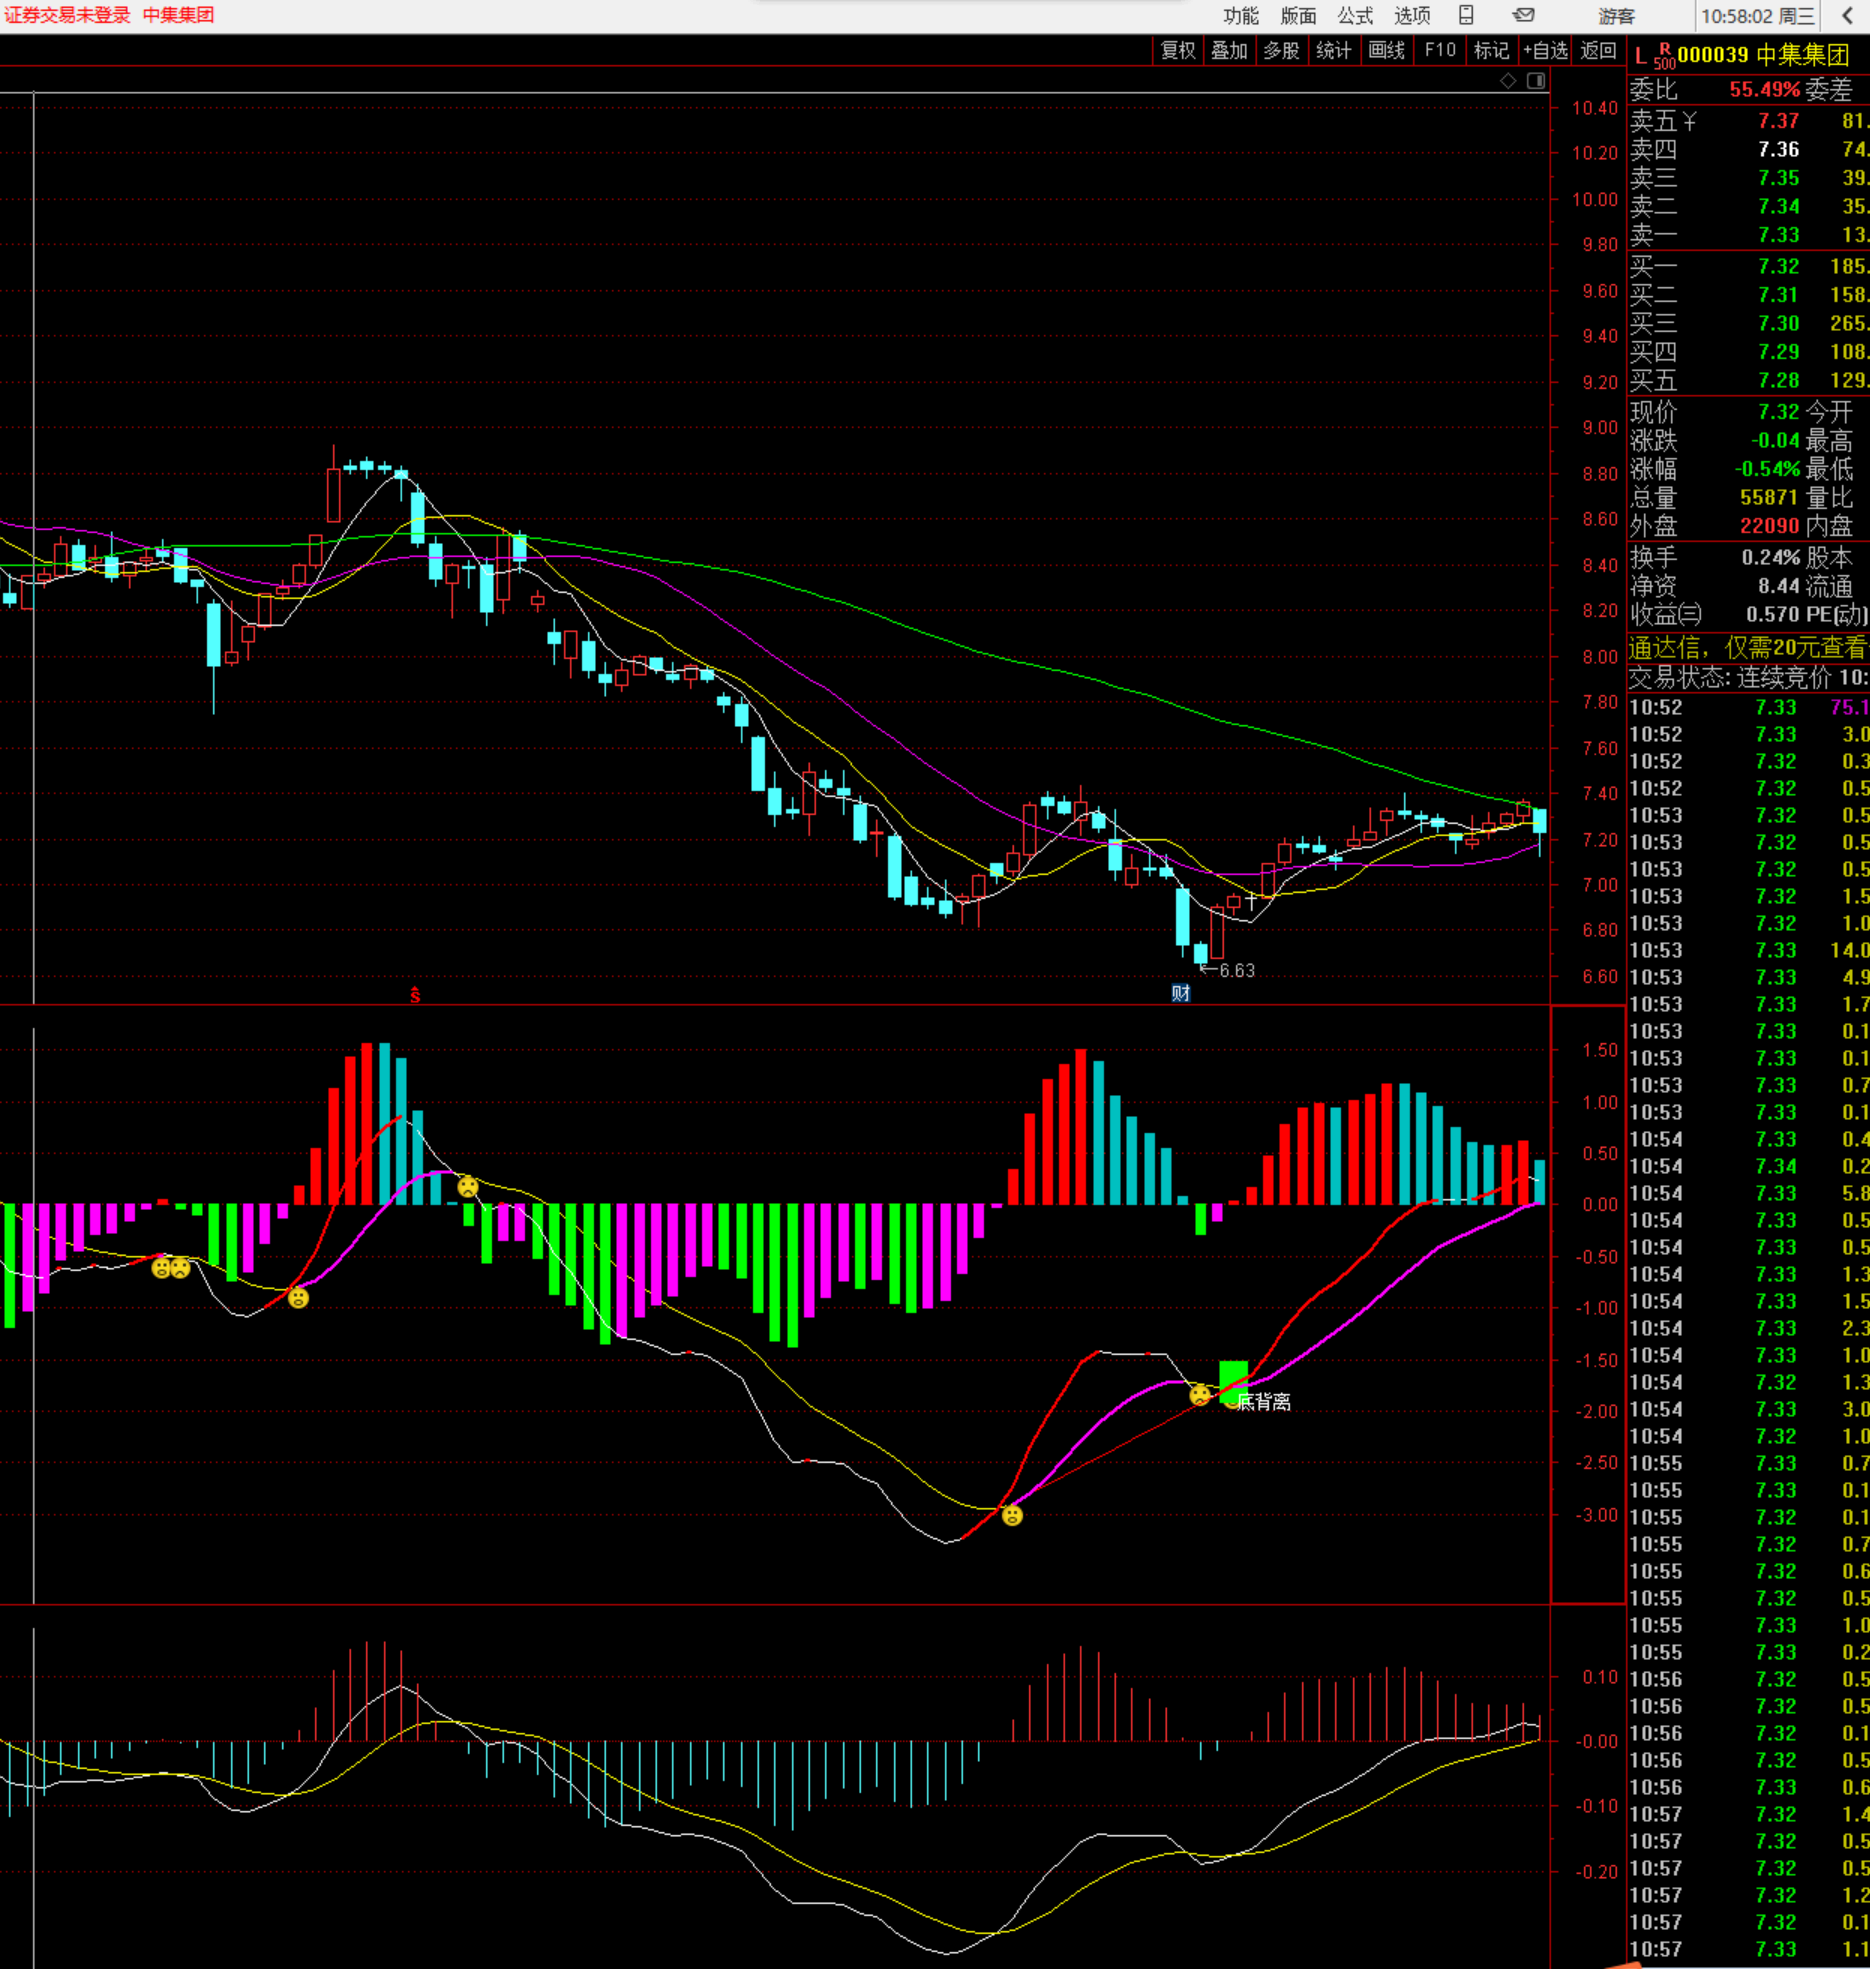Click the 底背离 green signal label
Image resolution: width=1870 pixels, height=1969 pixels.
[x=1264, y=1402]
